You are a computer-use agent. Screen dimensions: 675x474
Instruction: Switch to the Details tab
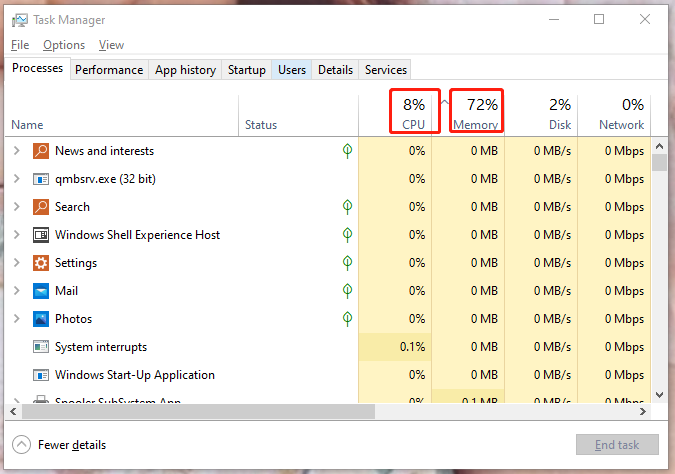point(335,70)
